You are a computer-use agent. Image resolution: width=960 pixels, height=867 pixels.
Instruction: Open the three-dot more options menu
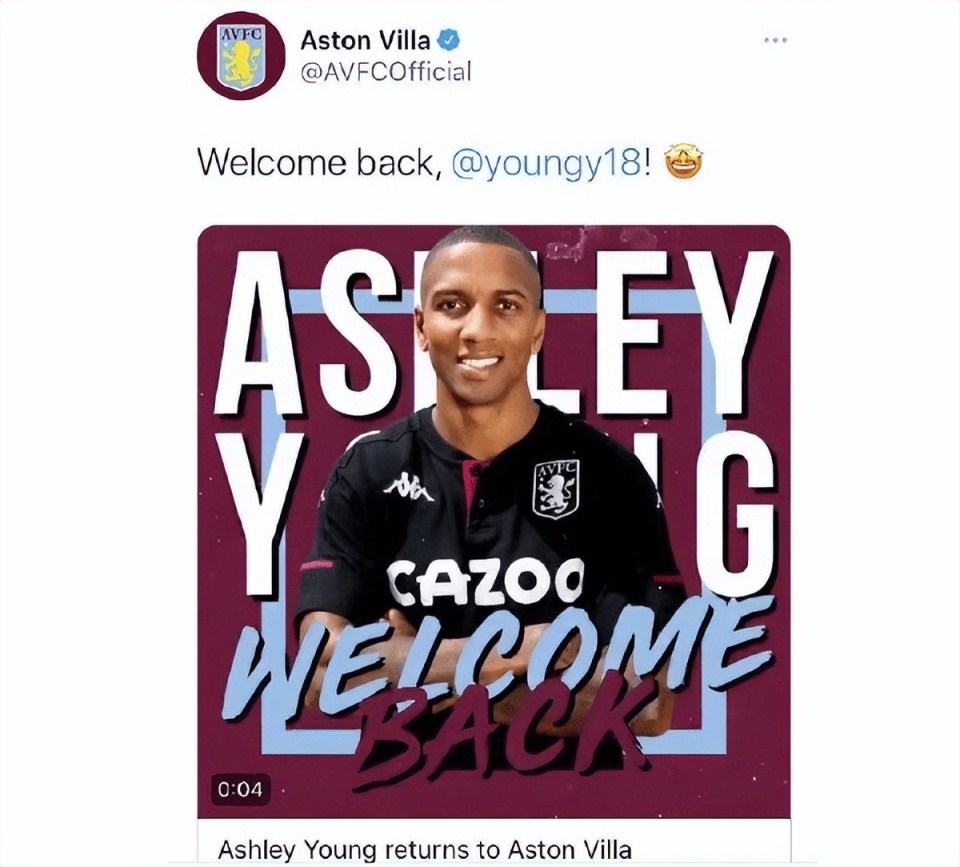tap(774, 40)
